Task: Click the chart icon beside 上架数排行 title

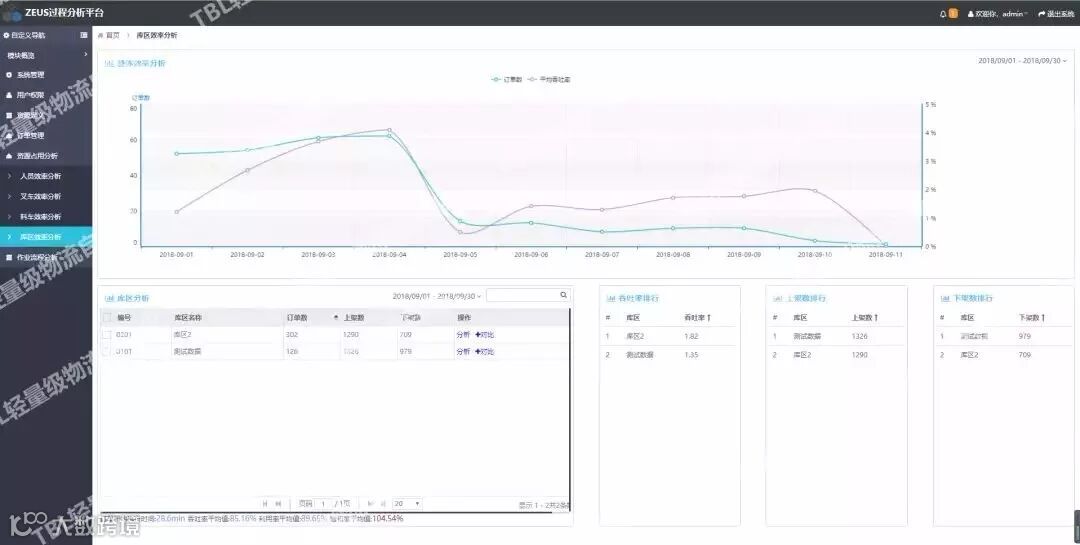Action: [x=778, y=298]
